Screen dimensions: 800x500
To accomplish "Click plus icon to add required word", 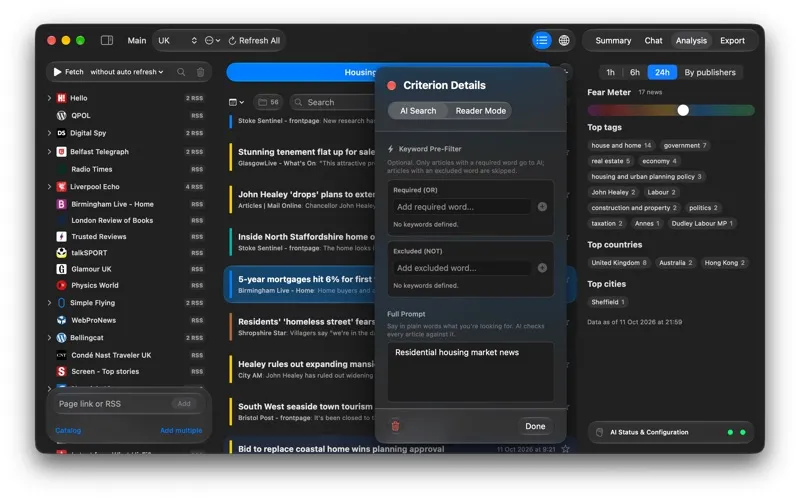I will 542,207.
